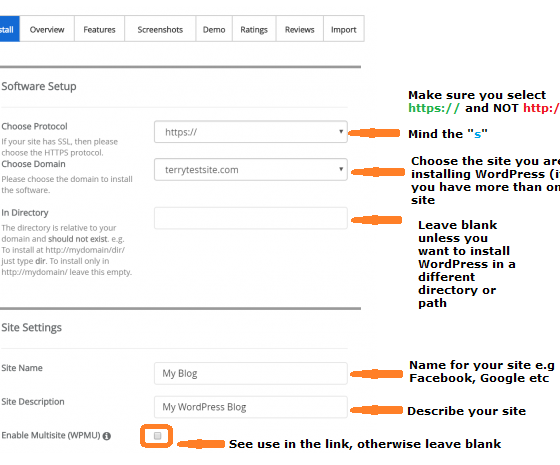The image size is (560, 465).
Task: Open the Choose Protocol dropdown
Action: click(251, 132)
